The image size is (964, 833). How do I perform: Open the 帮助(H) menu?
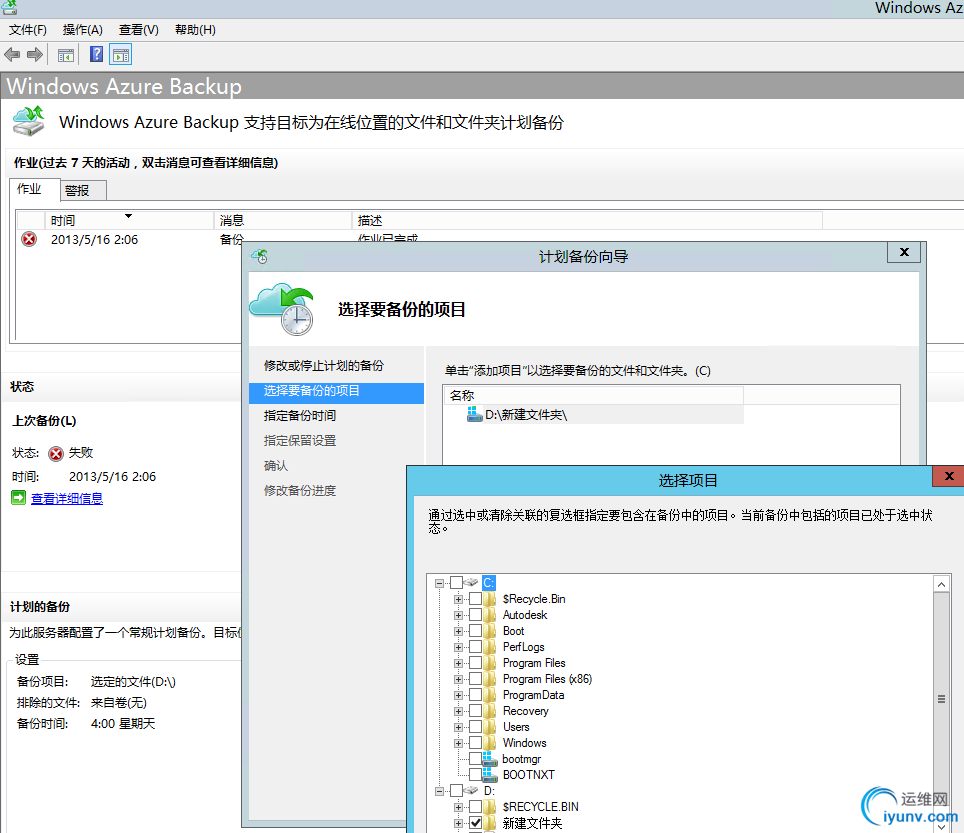(x=195, y=30)
